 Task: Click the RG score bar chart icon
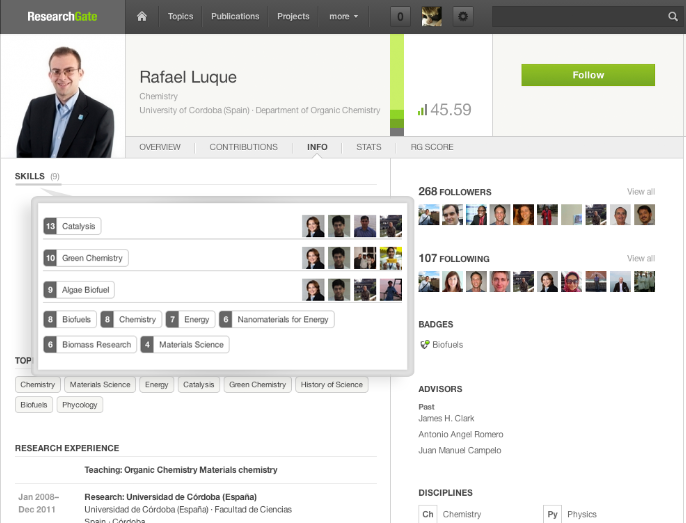pos(423,110)
